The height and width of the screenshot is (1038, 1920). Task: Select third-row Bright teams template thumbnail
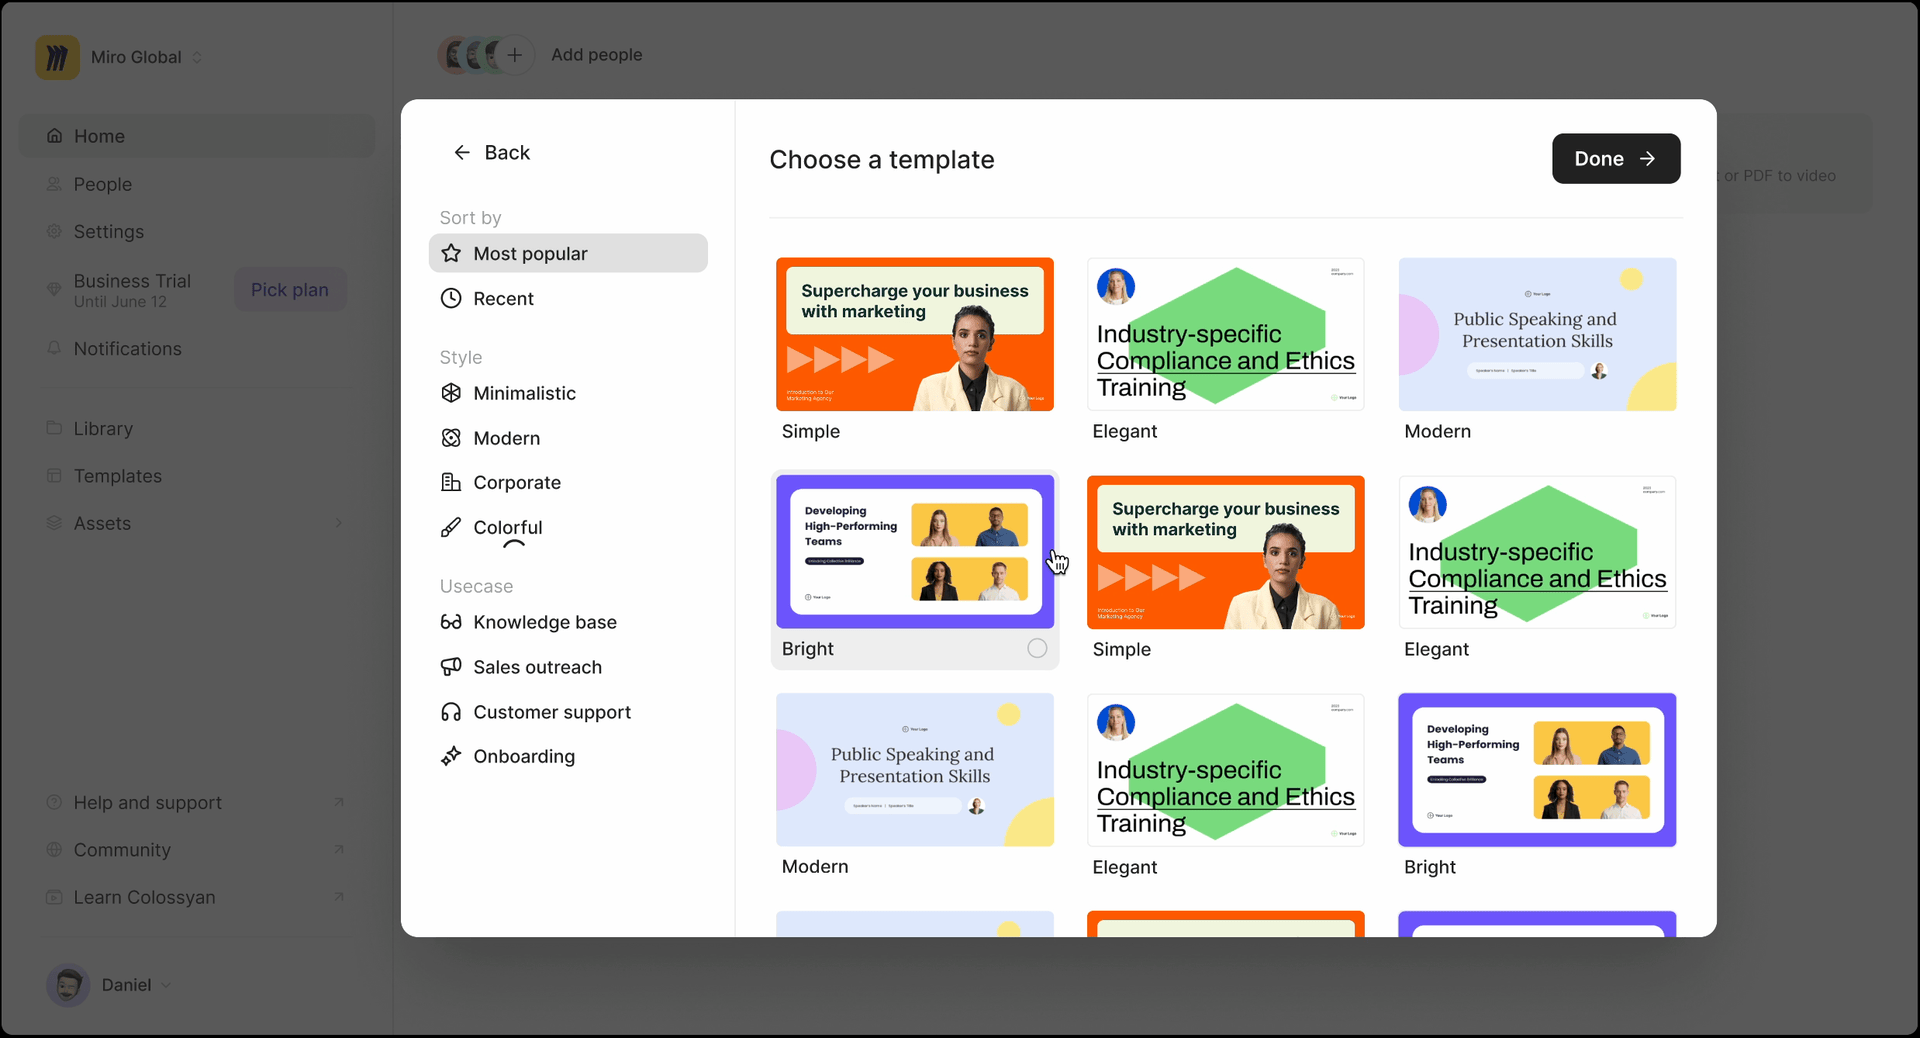click(1537, 770)
